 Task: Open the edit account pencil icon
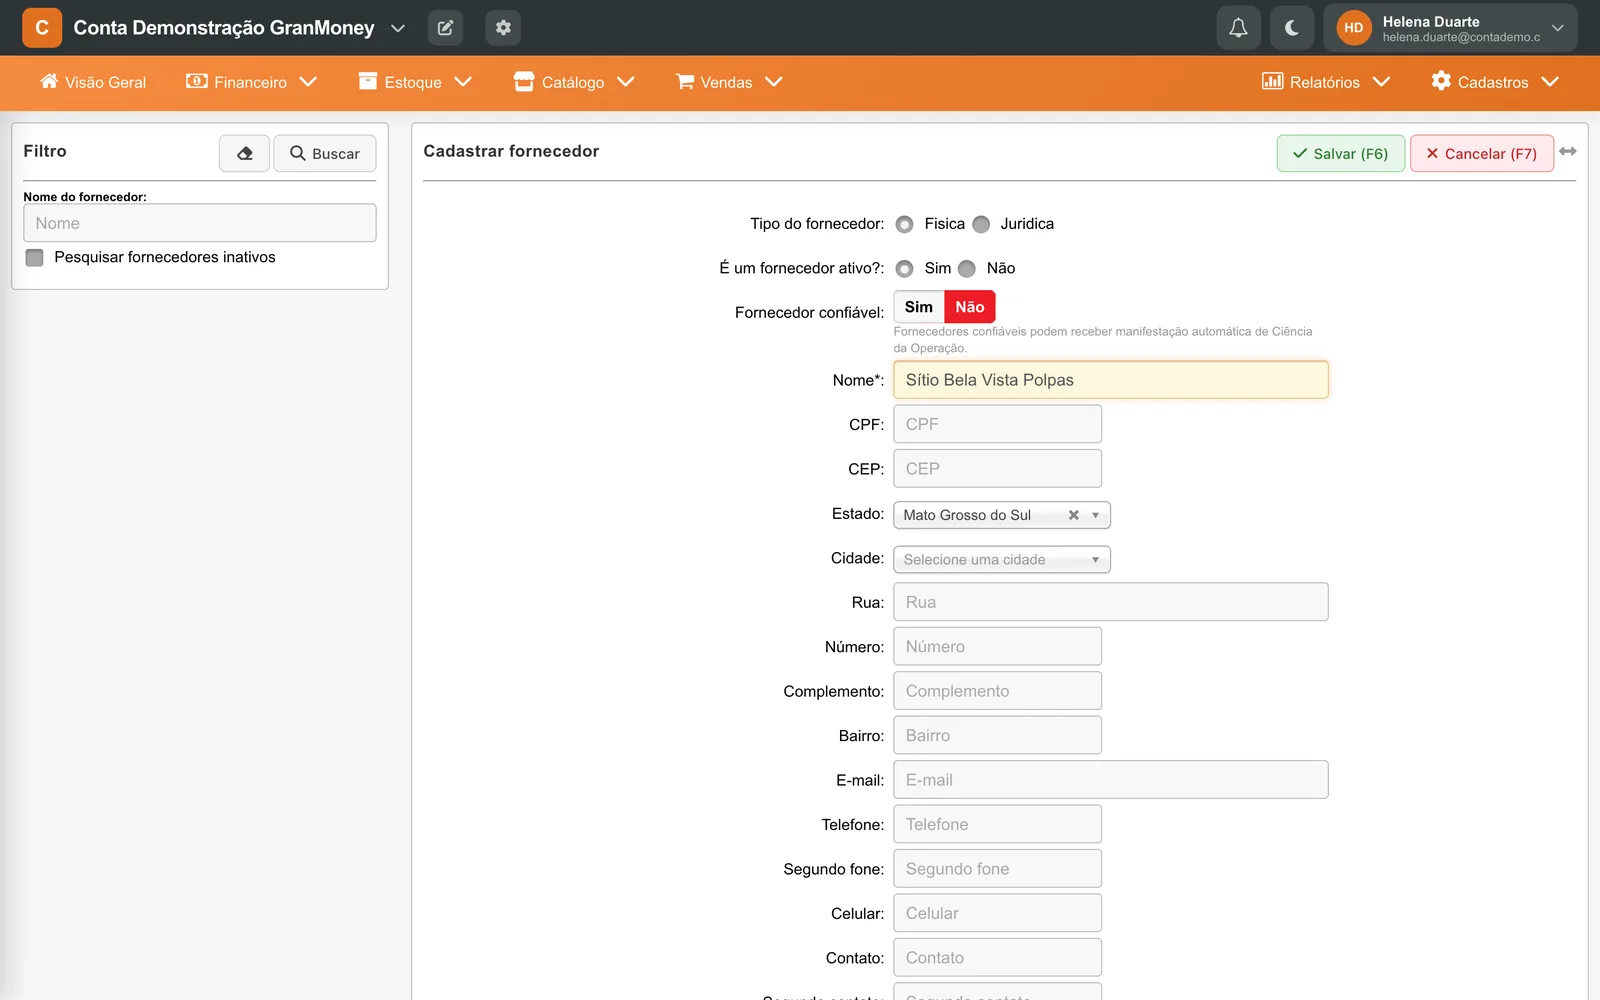click(x=445, y=28)
